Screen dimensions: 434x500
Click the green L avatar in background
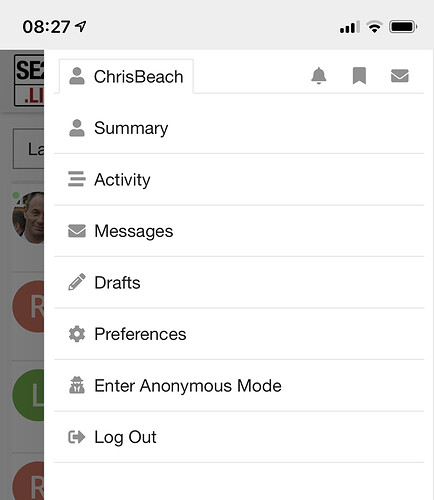click(28, 395)
